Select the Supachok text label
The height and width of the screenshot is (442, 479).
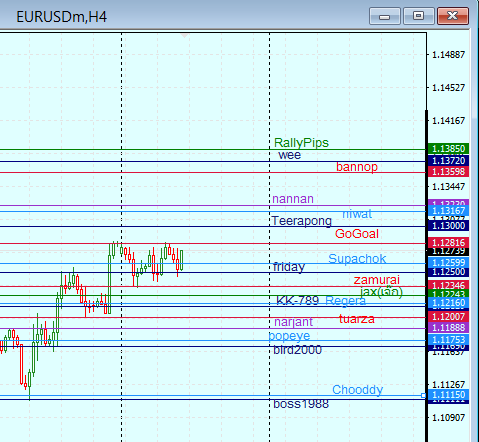pos(357,259)
